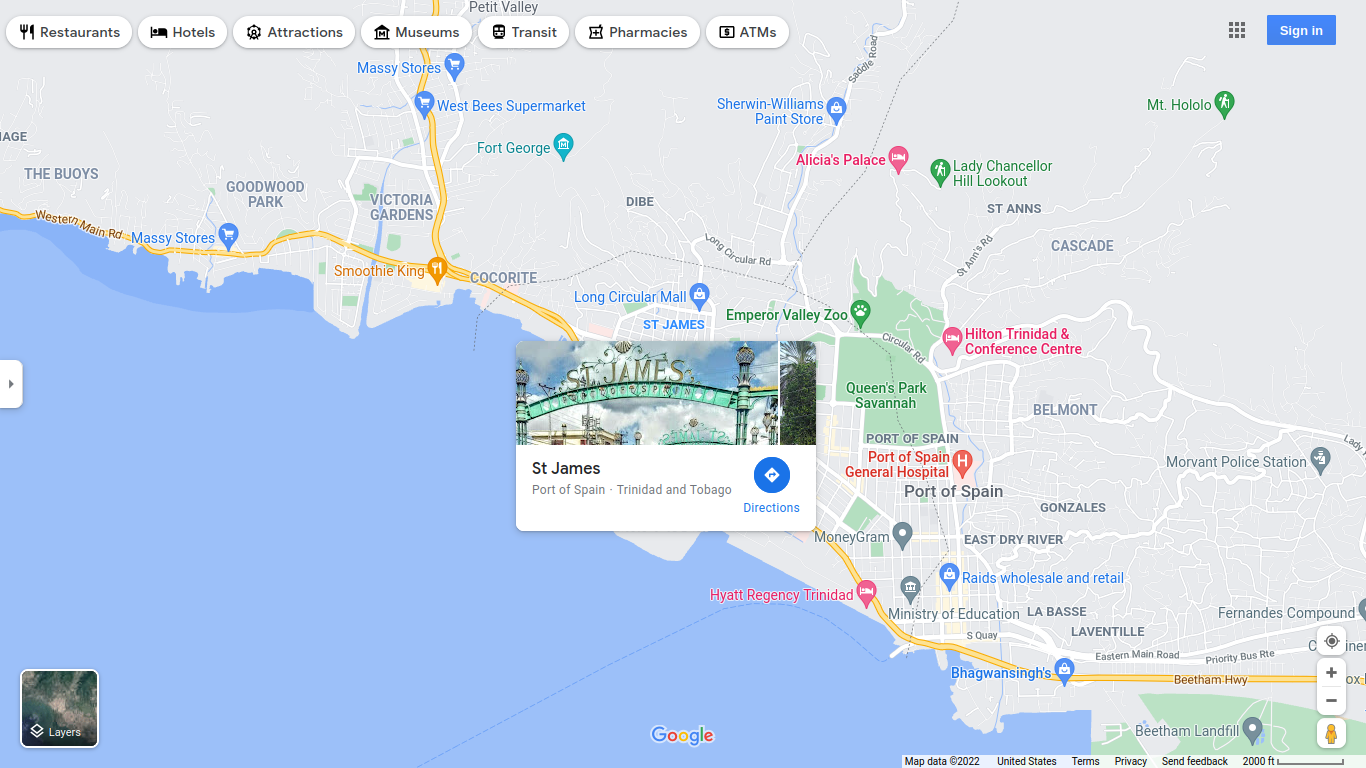Select the MoneyGram location pin
The width and height of the screenshot is (1366, 768).
902,535
